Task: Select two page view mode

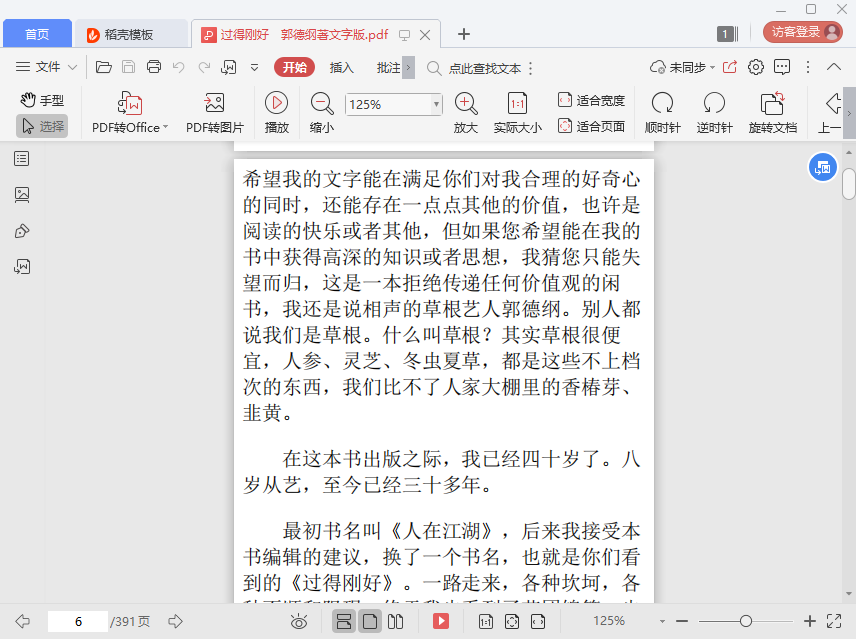Action: (x=395, y=621)
